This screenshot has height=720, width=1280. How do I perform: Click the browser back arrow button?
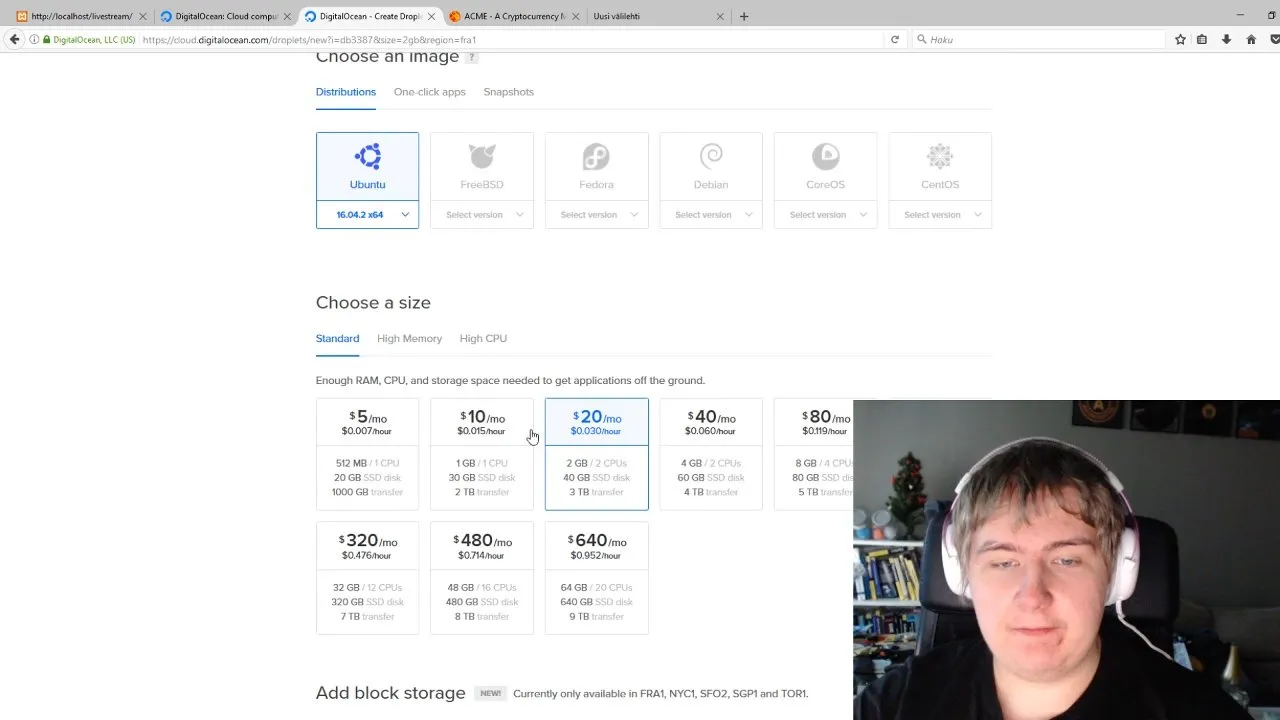pyautogui.click(x=14, y=39)
